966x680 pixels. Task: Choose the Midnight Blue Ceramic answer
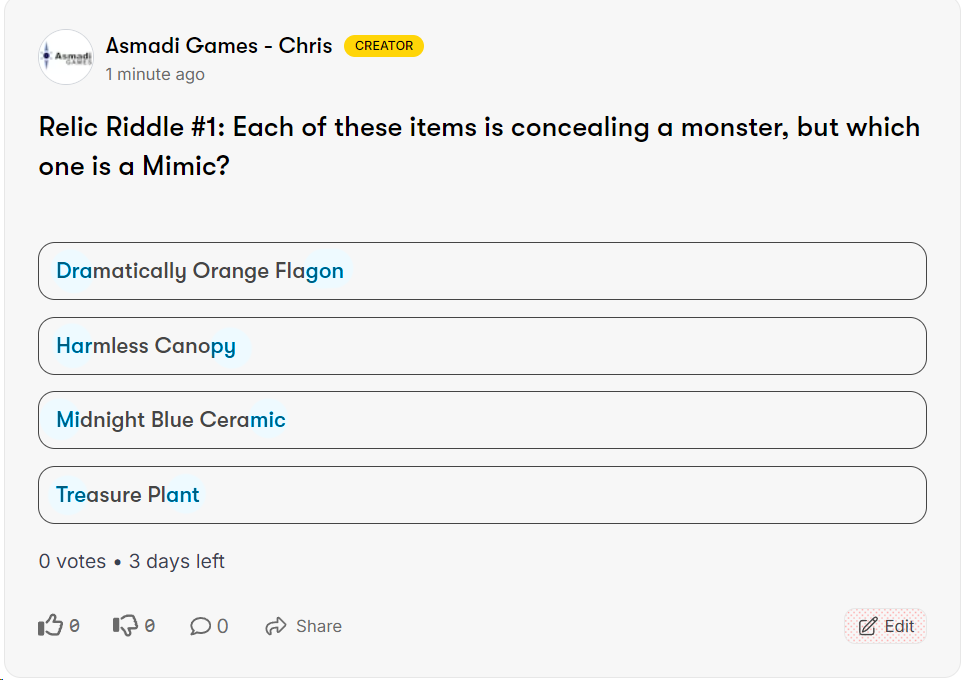(x=482, y=420)
